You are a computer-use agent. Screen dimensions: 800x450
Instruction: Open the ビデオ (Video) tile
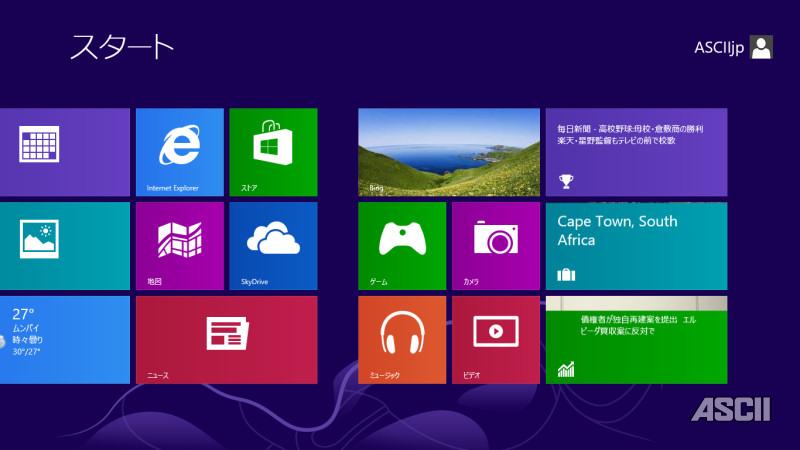point(496,340)
